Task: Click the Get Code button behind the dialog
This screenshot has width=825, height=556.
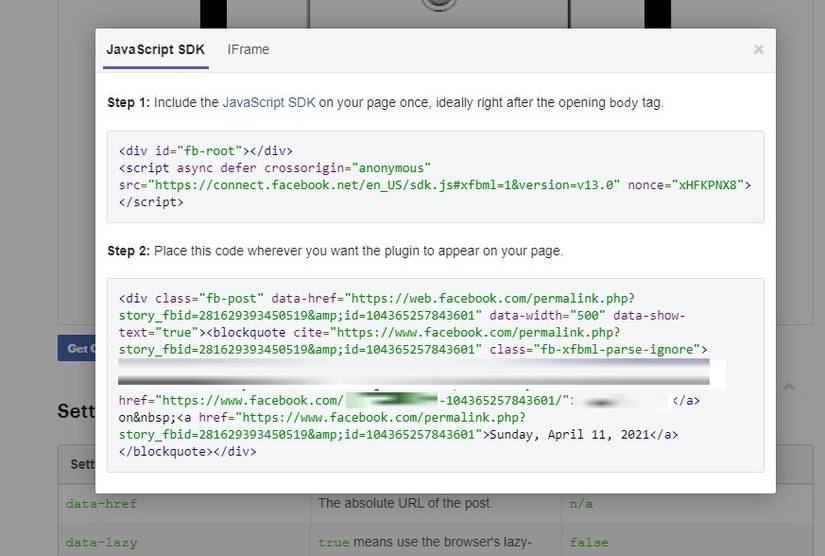Action: (77, 348)
